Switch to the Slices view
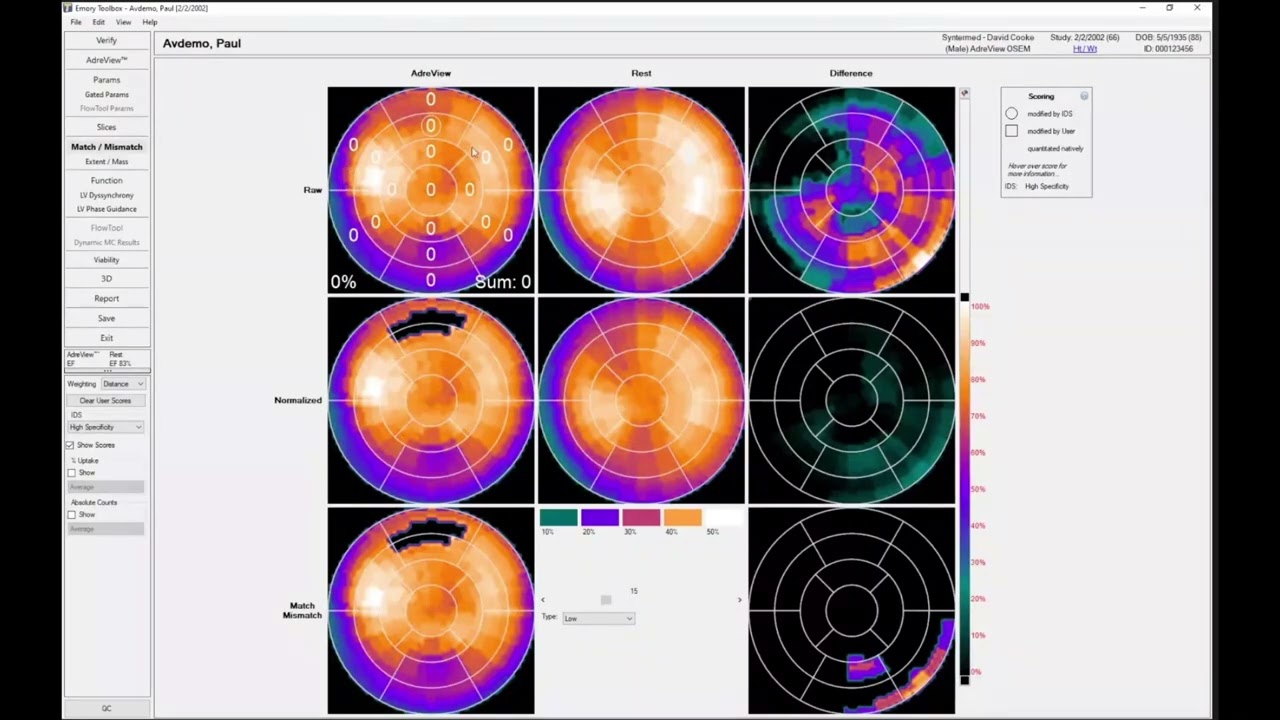The image size is (1280, 720). click(107, 127)
